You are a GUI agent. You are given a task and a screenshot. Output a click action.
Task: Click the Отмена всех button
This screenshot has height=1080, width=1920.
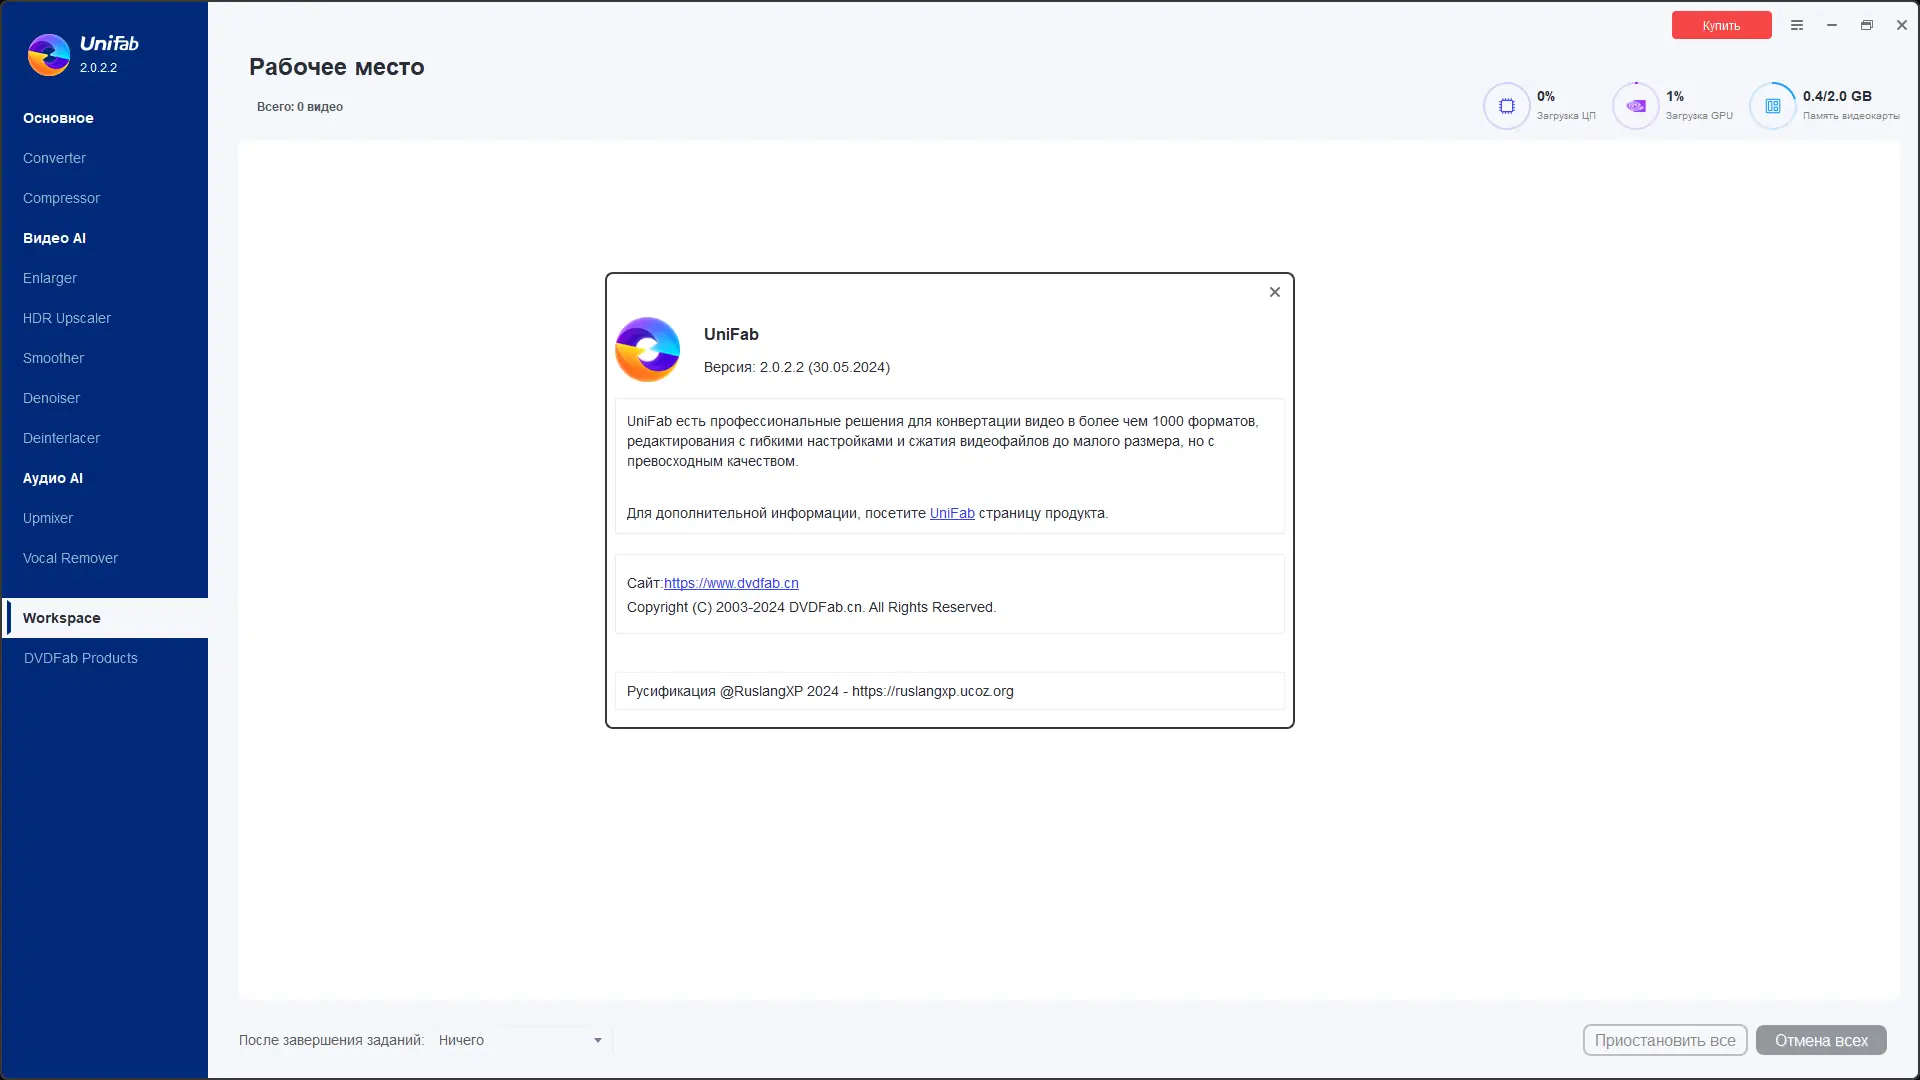[x=1820, y=1040]
